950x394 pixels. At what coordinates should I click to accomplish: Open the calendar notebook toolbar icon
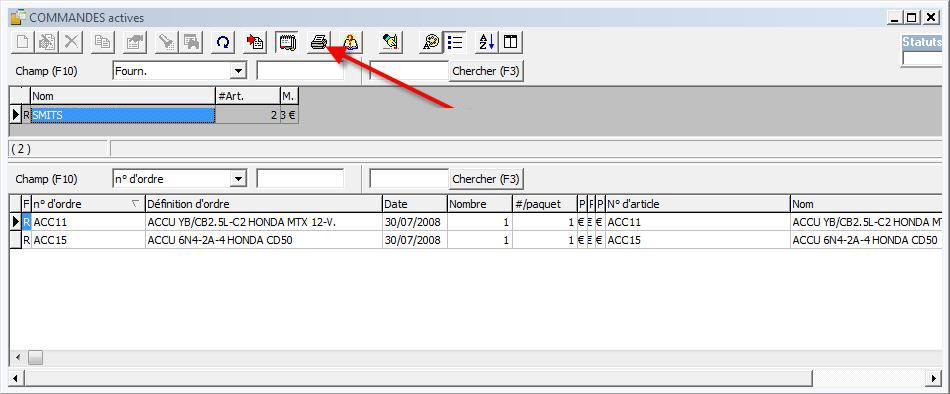[286, 42]
